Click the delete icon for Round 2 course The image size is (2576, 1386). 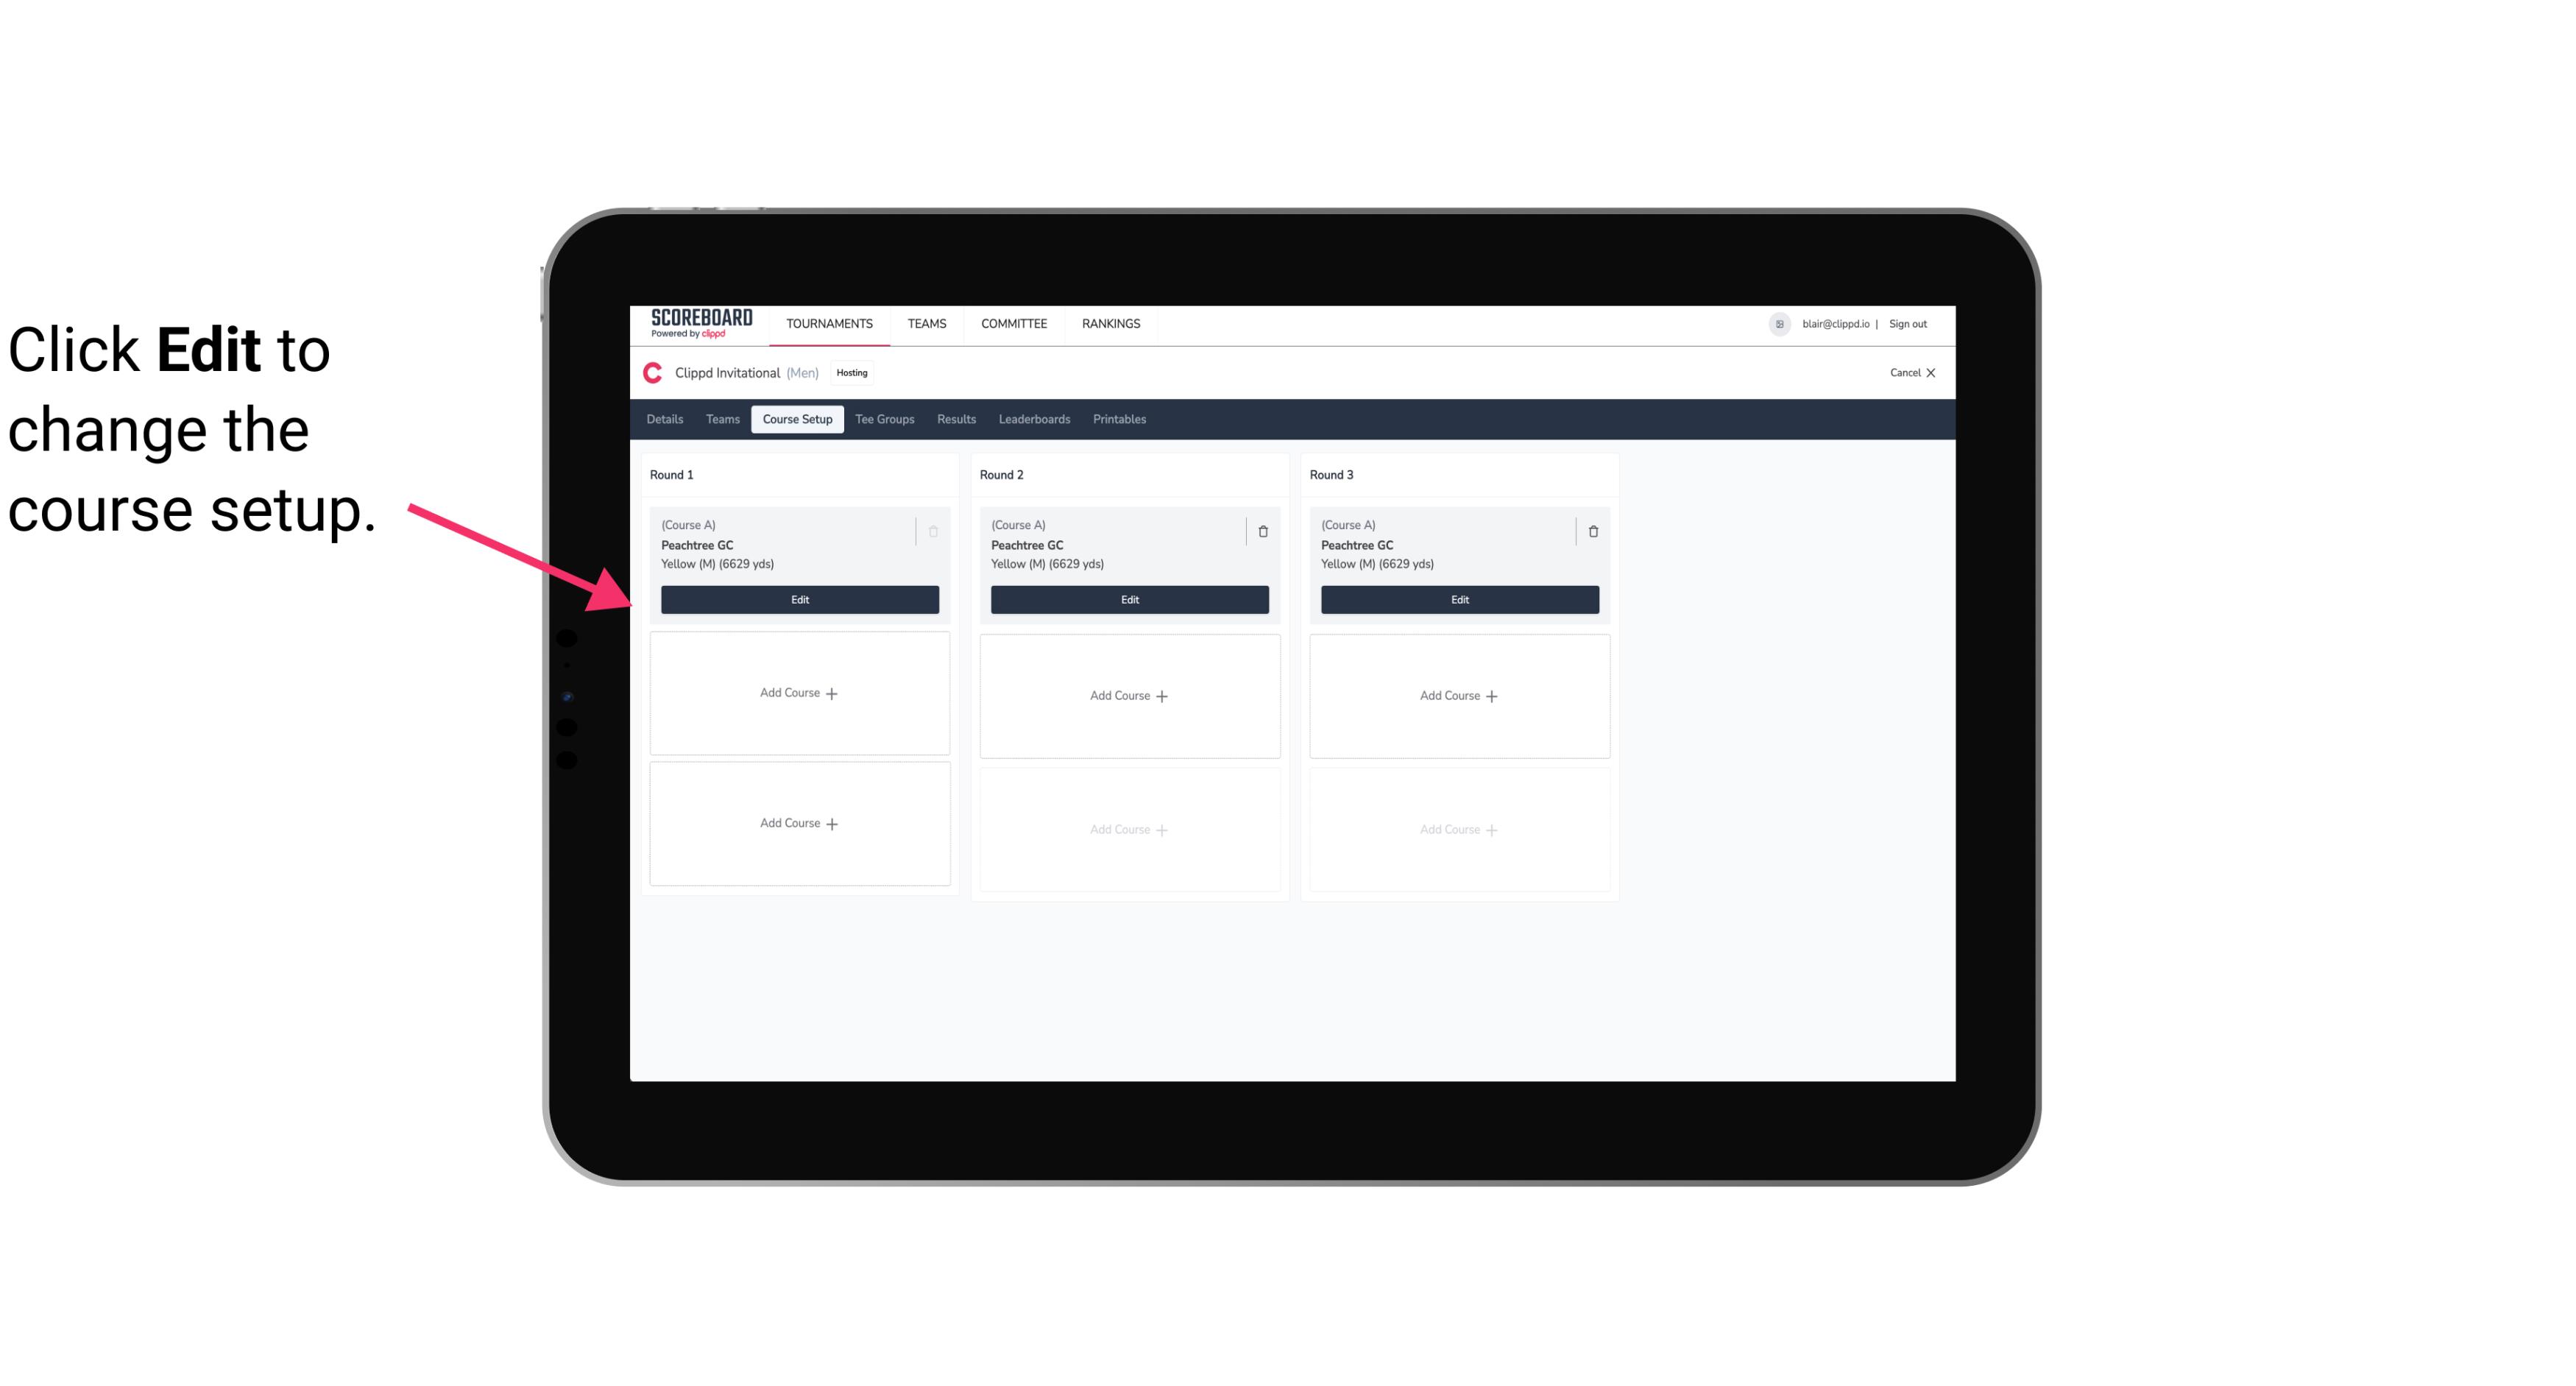pos(1262,531)
